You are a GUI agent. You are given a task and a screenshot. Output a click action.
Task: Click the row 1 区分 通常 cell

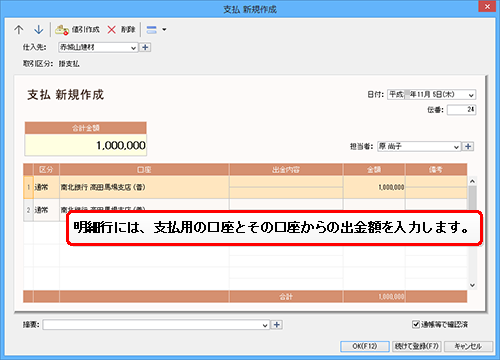[x=46, y=187]
